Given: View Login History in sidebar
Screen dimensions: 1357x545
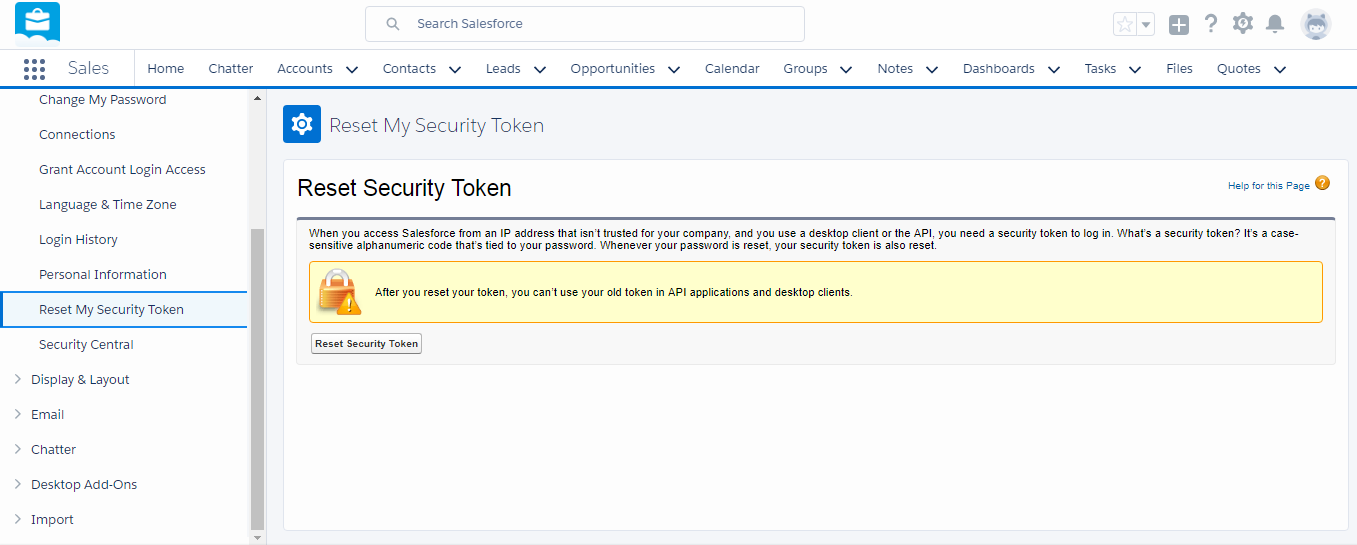Looking at the screenshot, I should [78, 240].
